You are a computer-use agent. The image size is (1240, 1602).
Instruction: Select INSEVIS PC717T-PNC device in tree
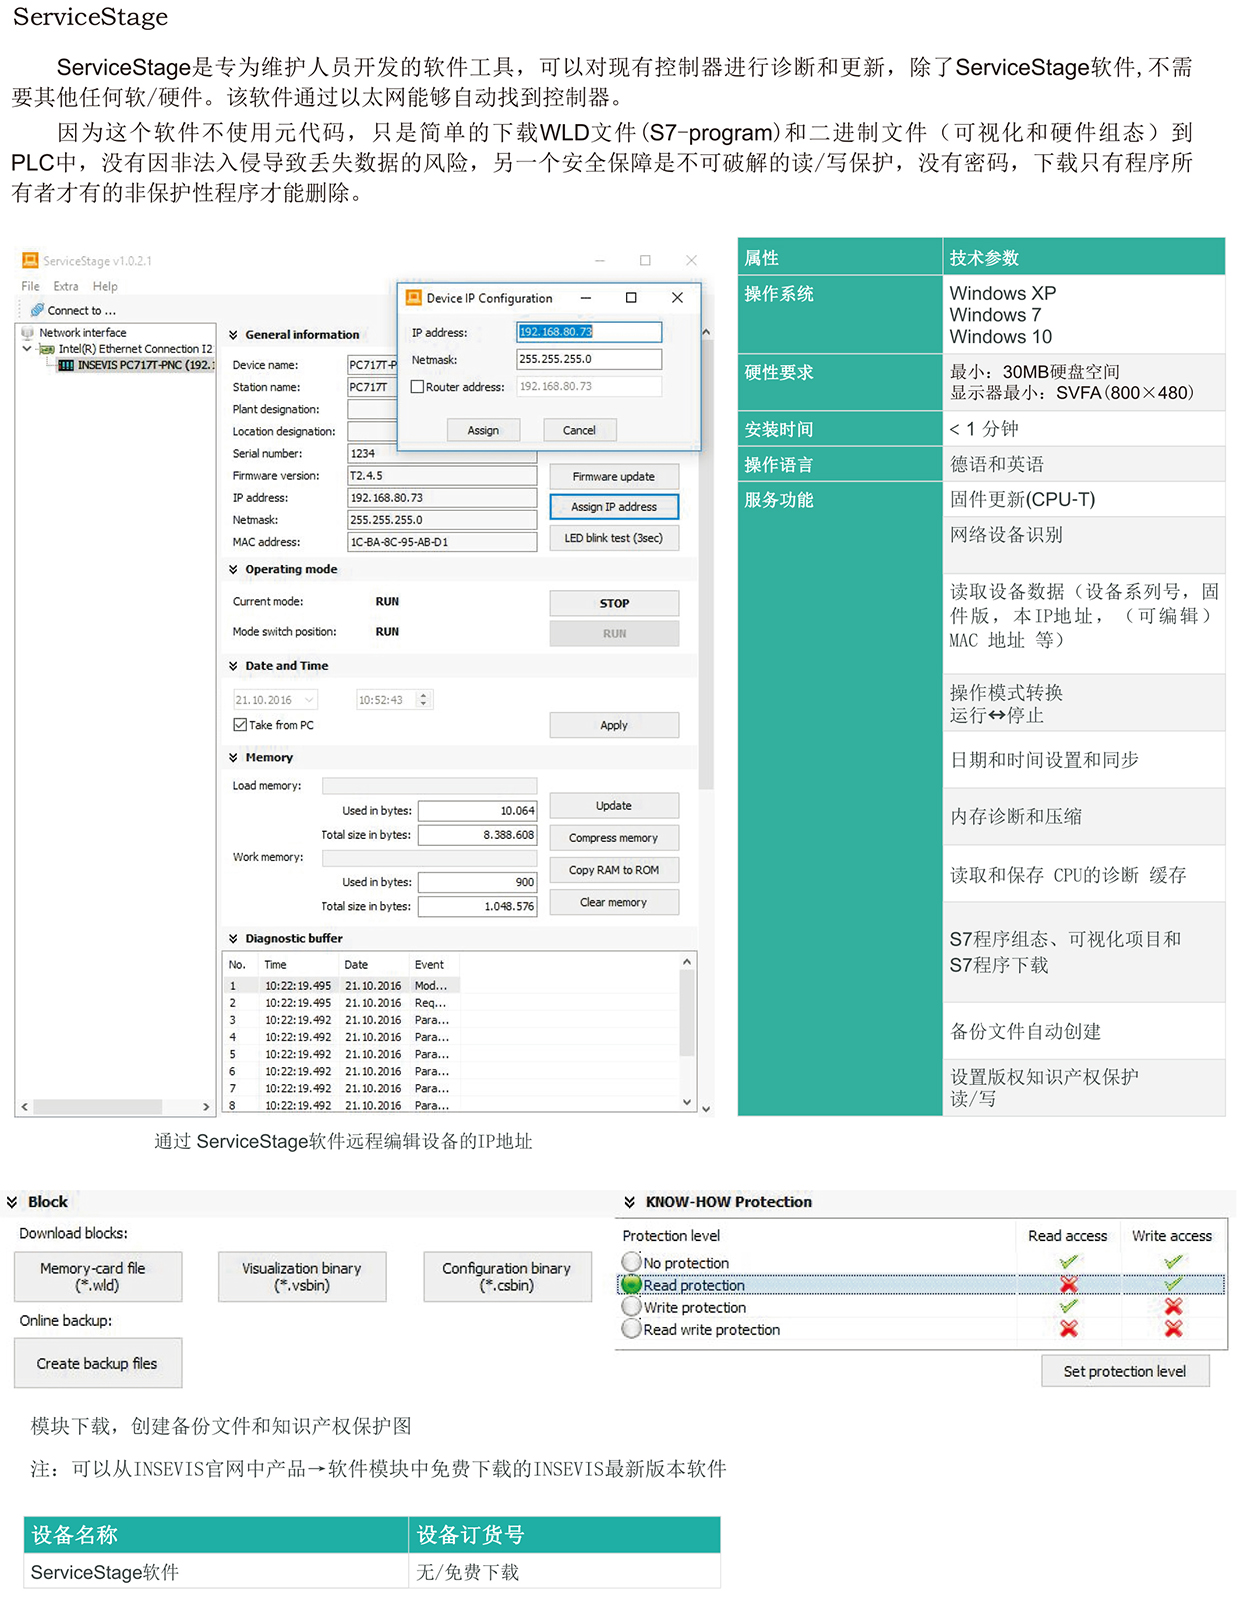(135, 365)
